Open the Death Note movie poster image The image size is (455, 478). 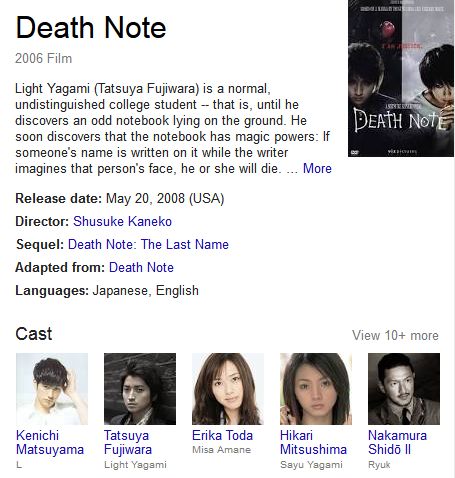pyautogui.click(x=401, y=78)
